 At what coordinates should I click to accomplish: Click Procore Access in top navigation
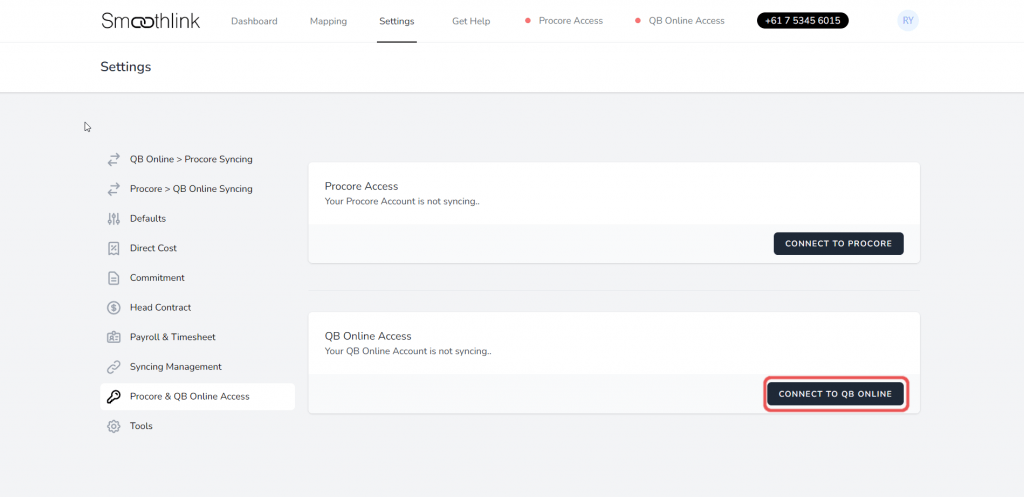(571, 21)
